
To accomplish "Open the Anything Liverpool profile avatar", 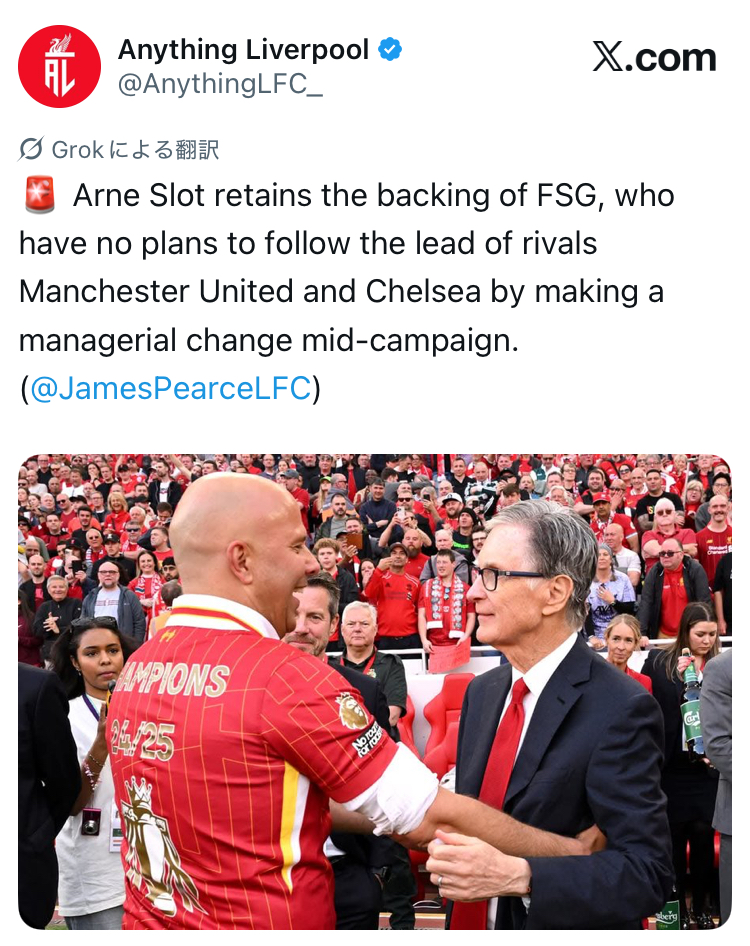I will [x=59, y=66].
